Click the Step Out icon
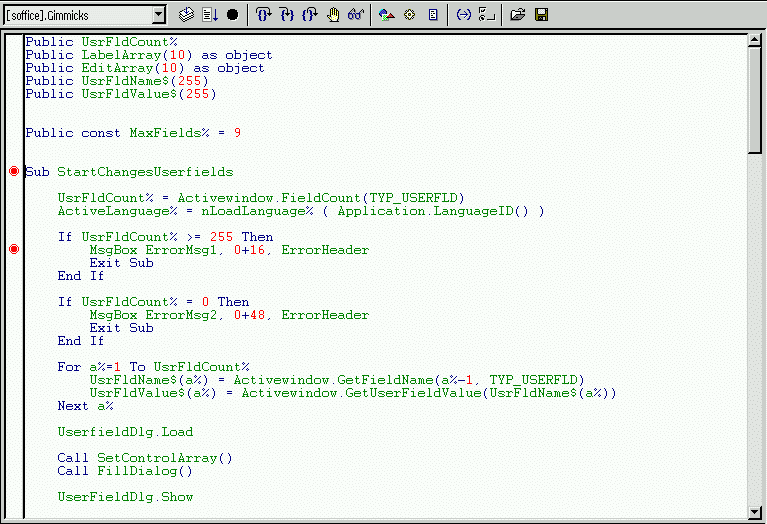 pos(310,15)
